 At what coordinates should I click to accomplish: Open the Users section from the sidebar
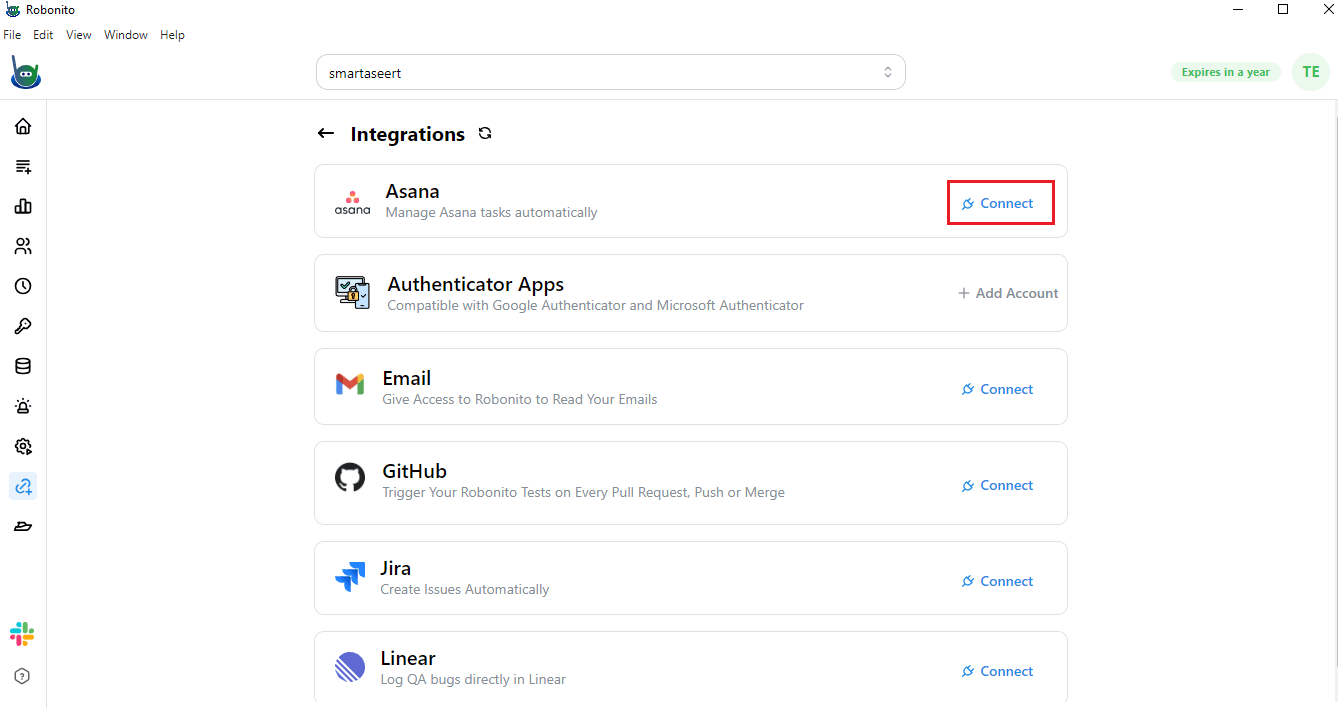click(x=22, y=246)
